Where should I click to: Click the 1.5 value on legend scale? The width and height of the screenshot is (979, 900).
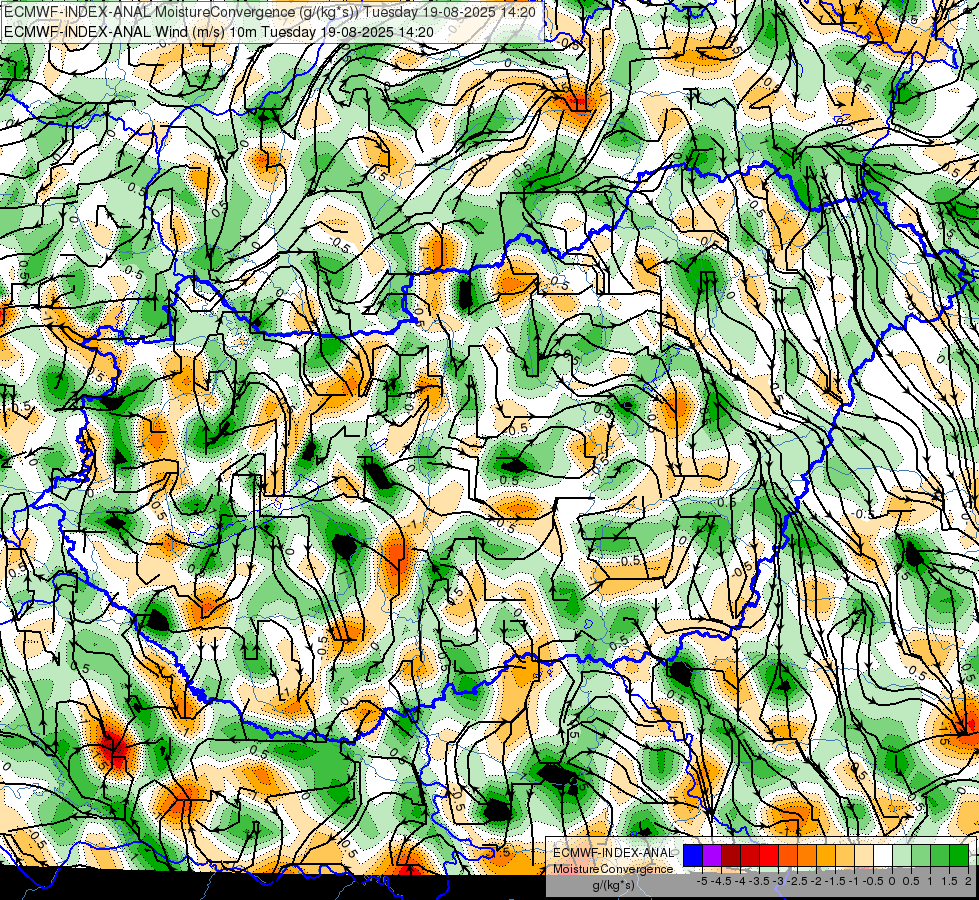(949, 881)
